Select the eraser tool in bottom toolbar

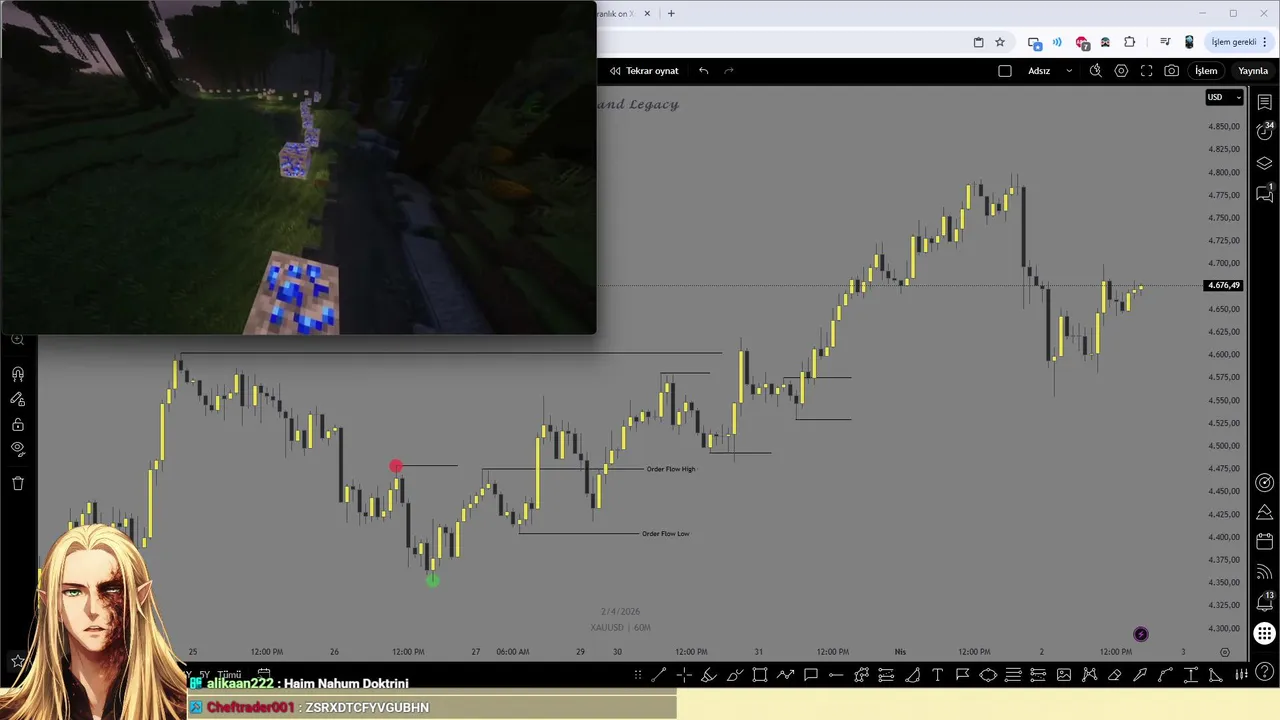[x=1115, y=675]
